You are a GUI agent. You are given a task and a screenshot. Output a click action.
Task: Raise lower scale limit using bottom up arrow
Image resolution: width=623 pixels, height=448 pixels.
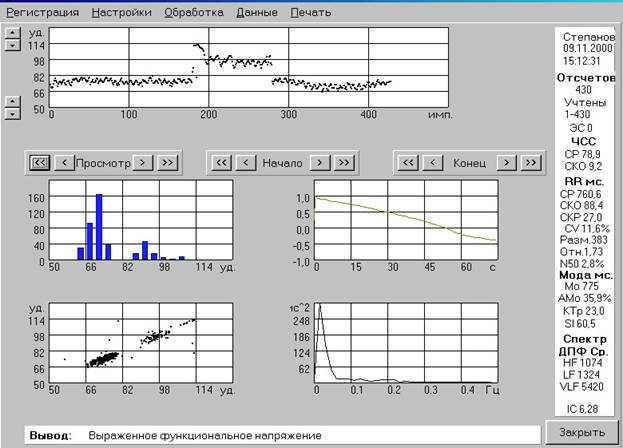point(13,101)
